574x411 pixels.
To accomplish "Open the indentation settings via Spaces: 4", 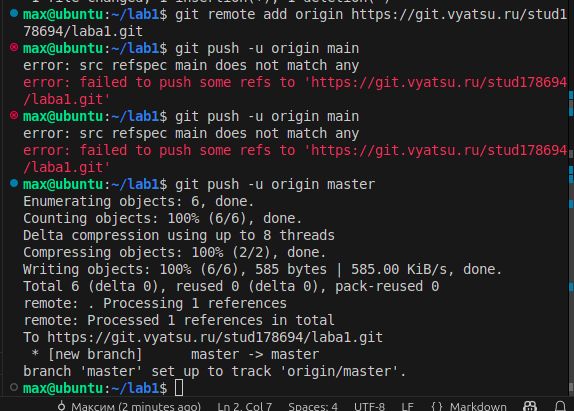I will click(313, 406).
